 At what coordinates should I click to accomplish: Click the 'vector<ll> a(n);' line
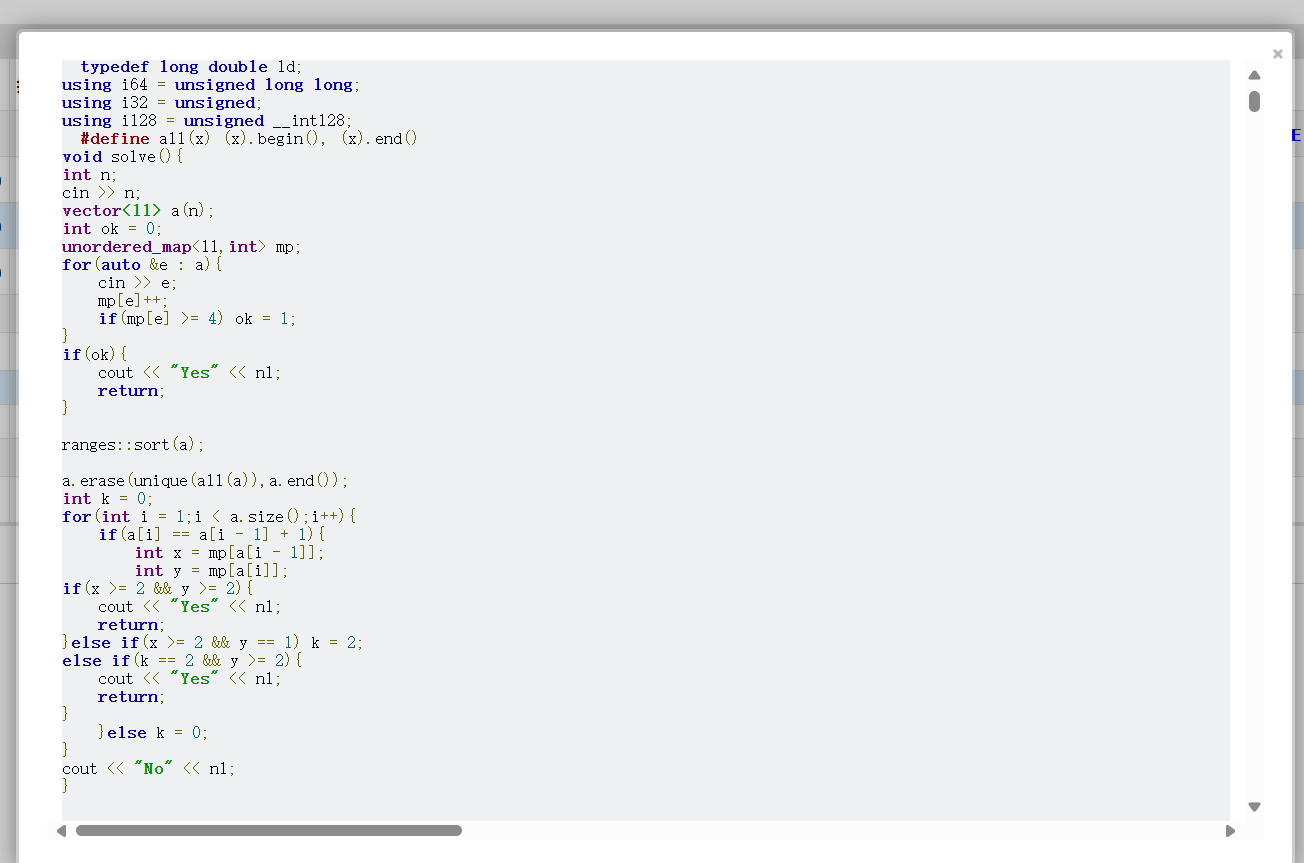click(x=138, y=211)
